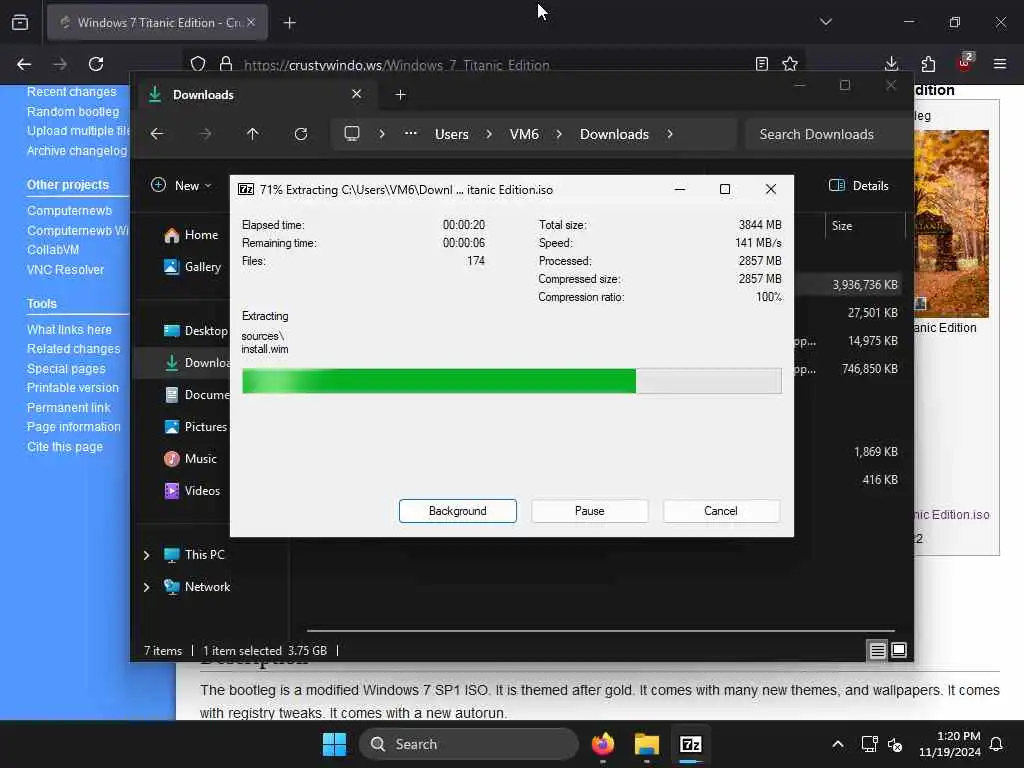Go back in Firefox
Image resolution: width=1024 pixels, height=768 pixels.
(24, 64)
